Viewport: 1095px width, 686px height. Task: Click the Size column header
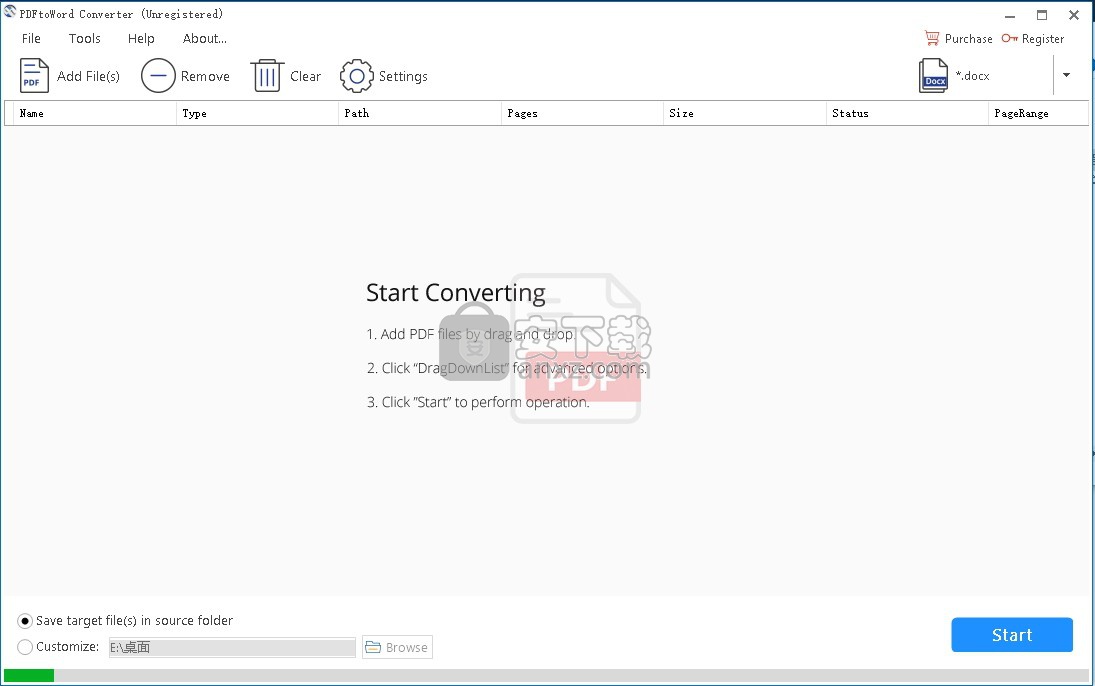click(744, 113)
